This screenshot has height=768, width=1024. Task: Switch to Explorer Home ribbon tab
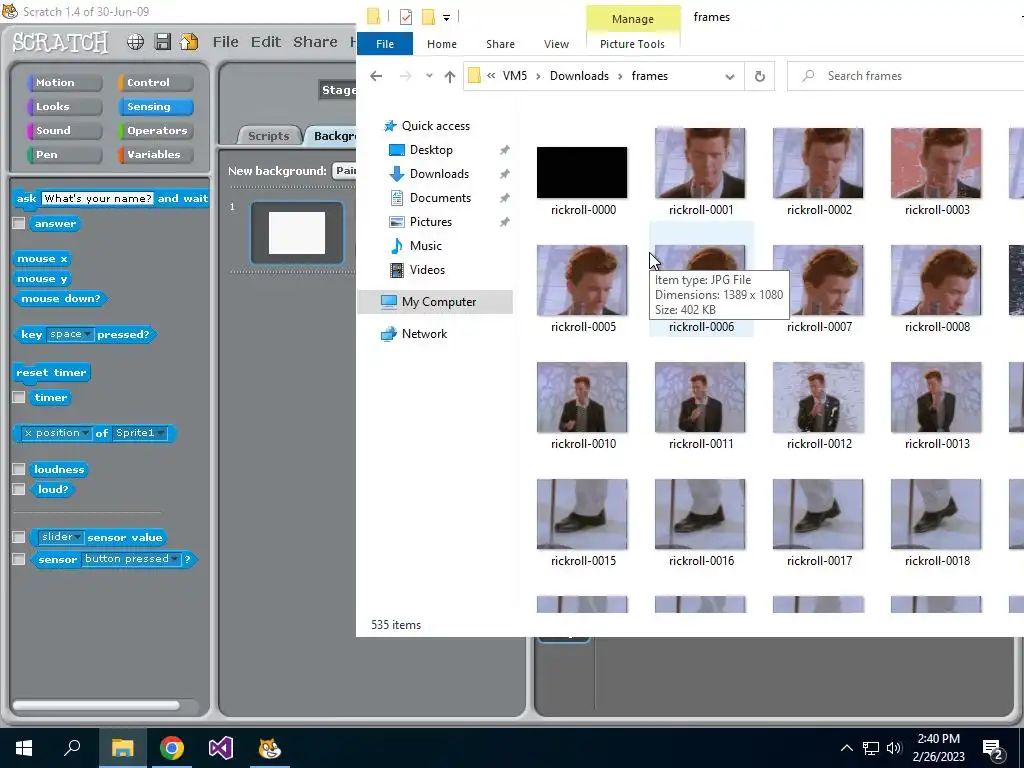(x=441, y=44)
